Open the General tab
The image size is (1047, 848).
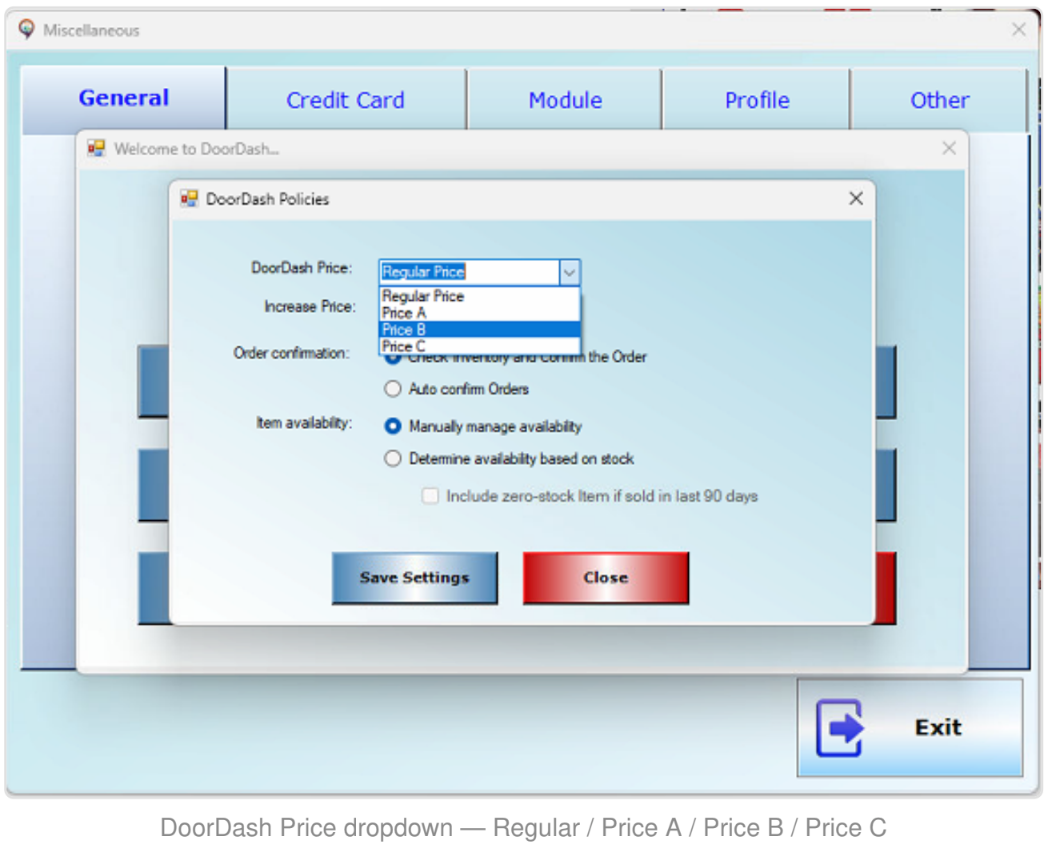[124, 98]
